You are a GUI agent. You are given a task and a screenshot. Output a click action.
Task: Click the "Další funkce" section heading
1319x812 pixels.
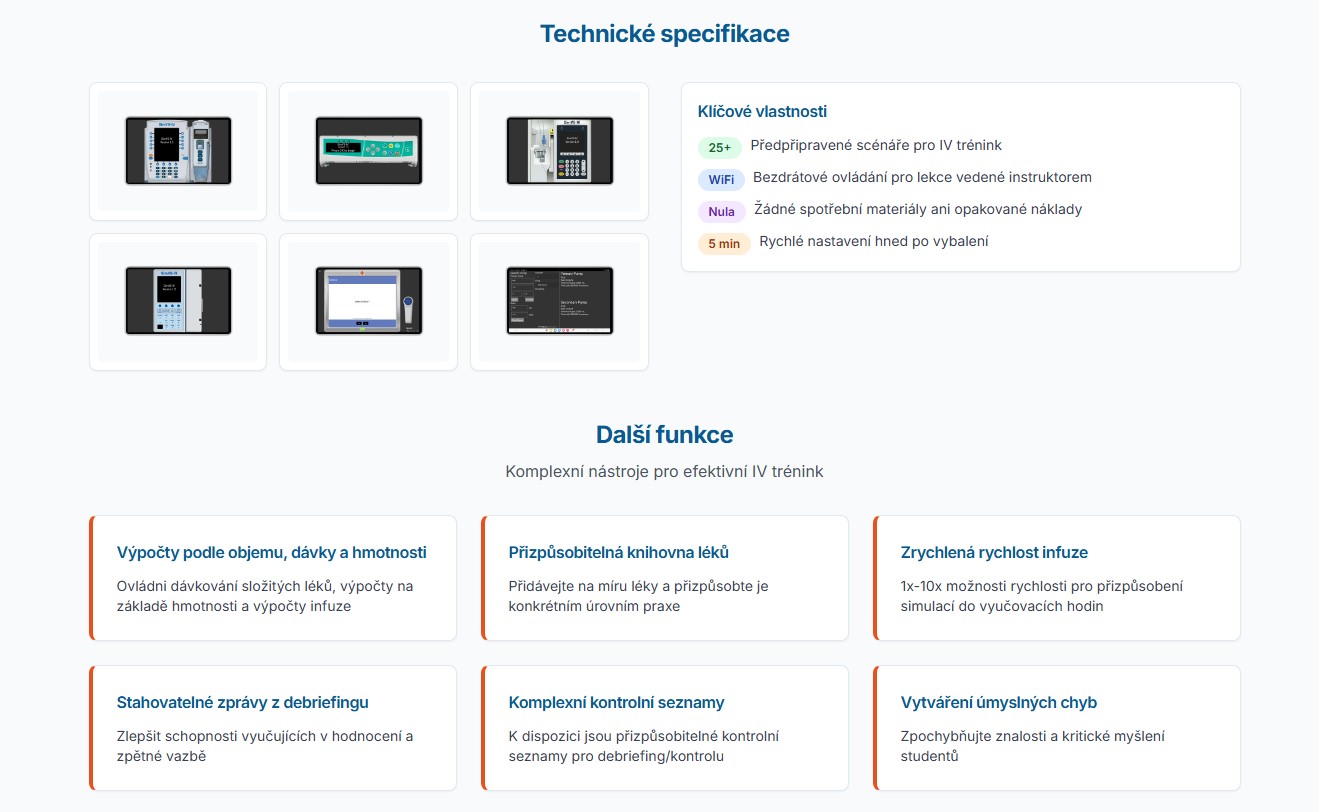pyautogui.click(x=664, y=435)
